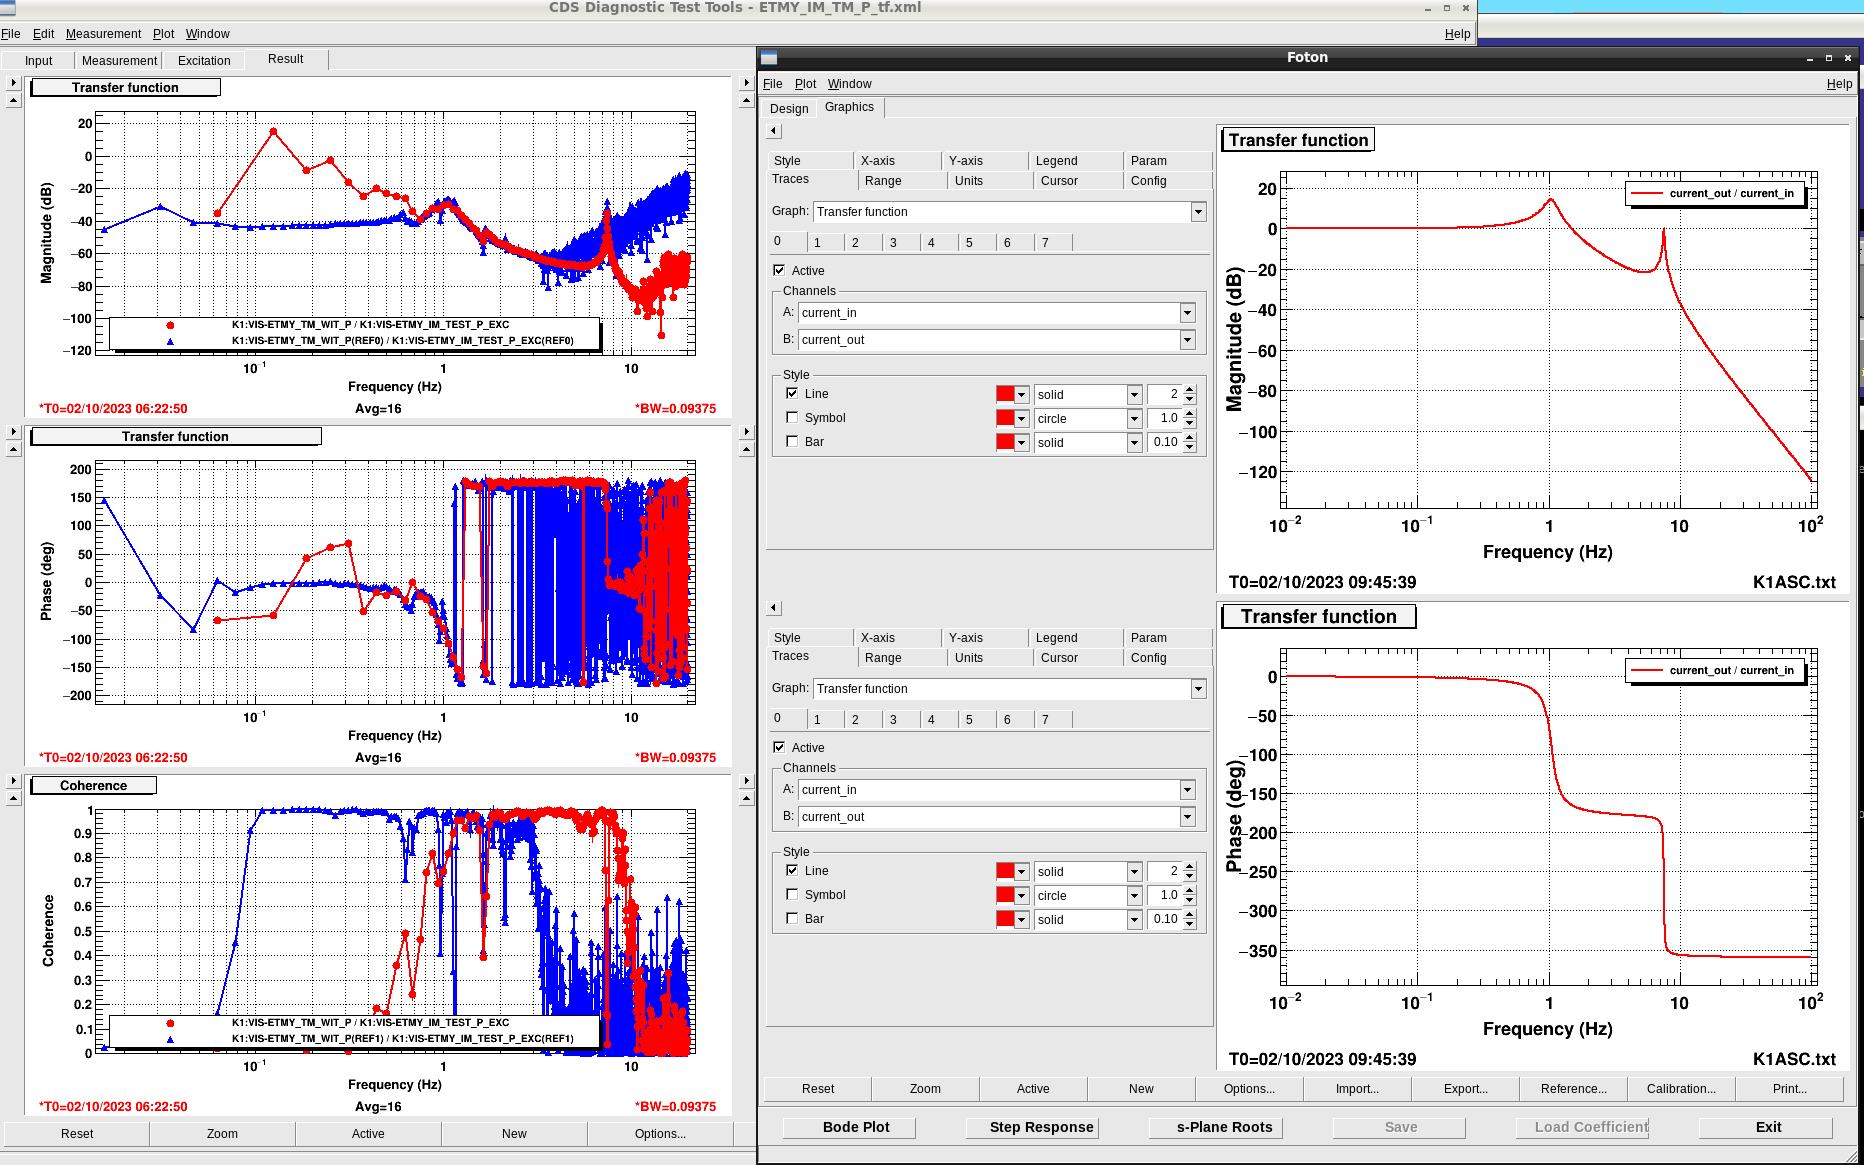This screenshot has height=1165, width=1864.
Task: Click the up-arrow button left of the Coherence plot
Action: point(13,798)
